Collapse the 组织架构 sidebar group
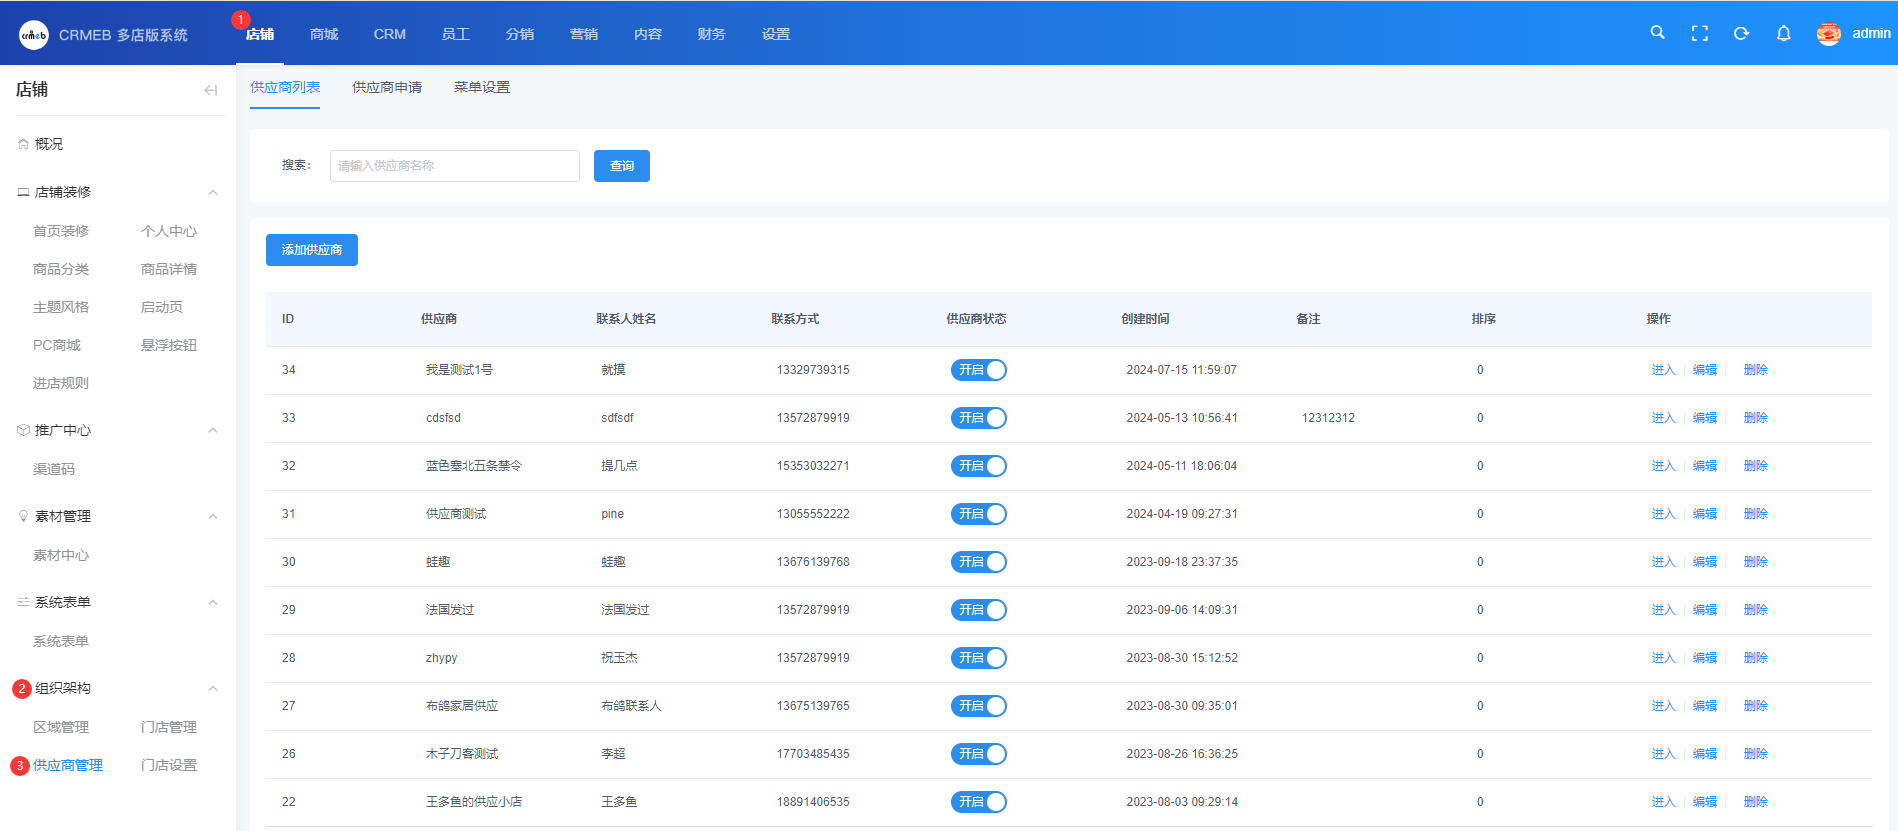This screenshot has height=831, width=1898. click(x=212, y=688)
